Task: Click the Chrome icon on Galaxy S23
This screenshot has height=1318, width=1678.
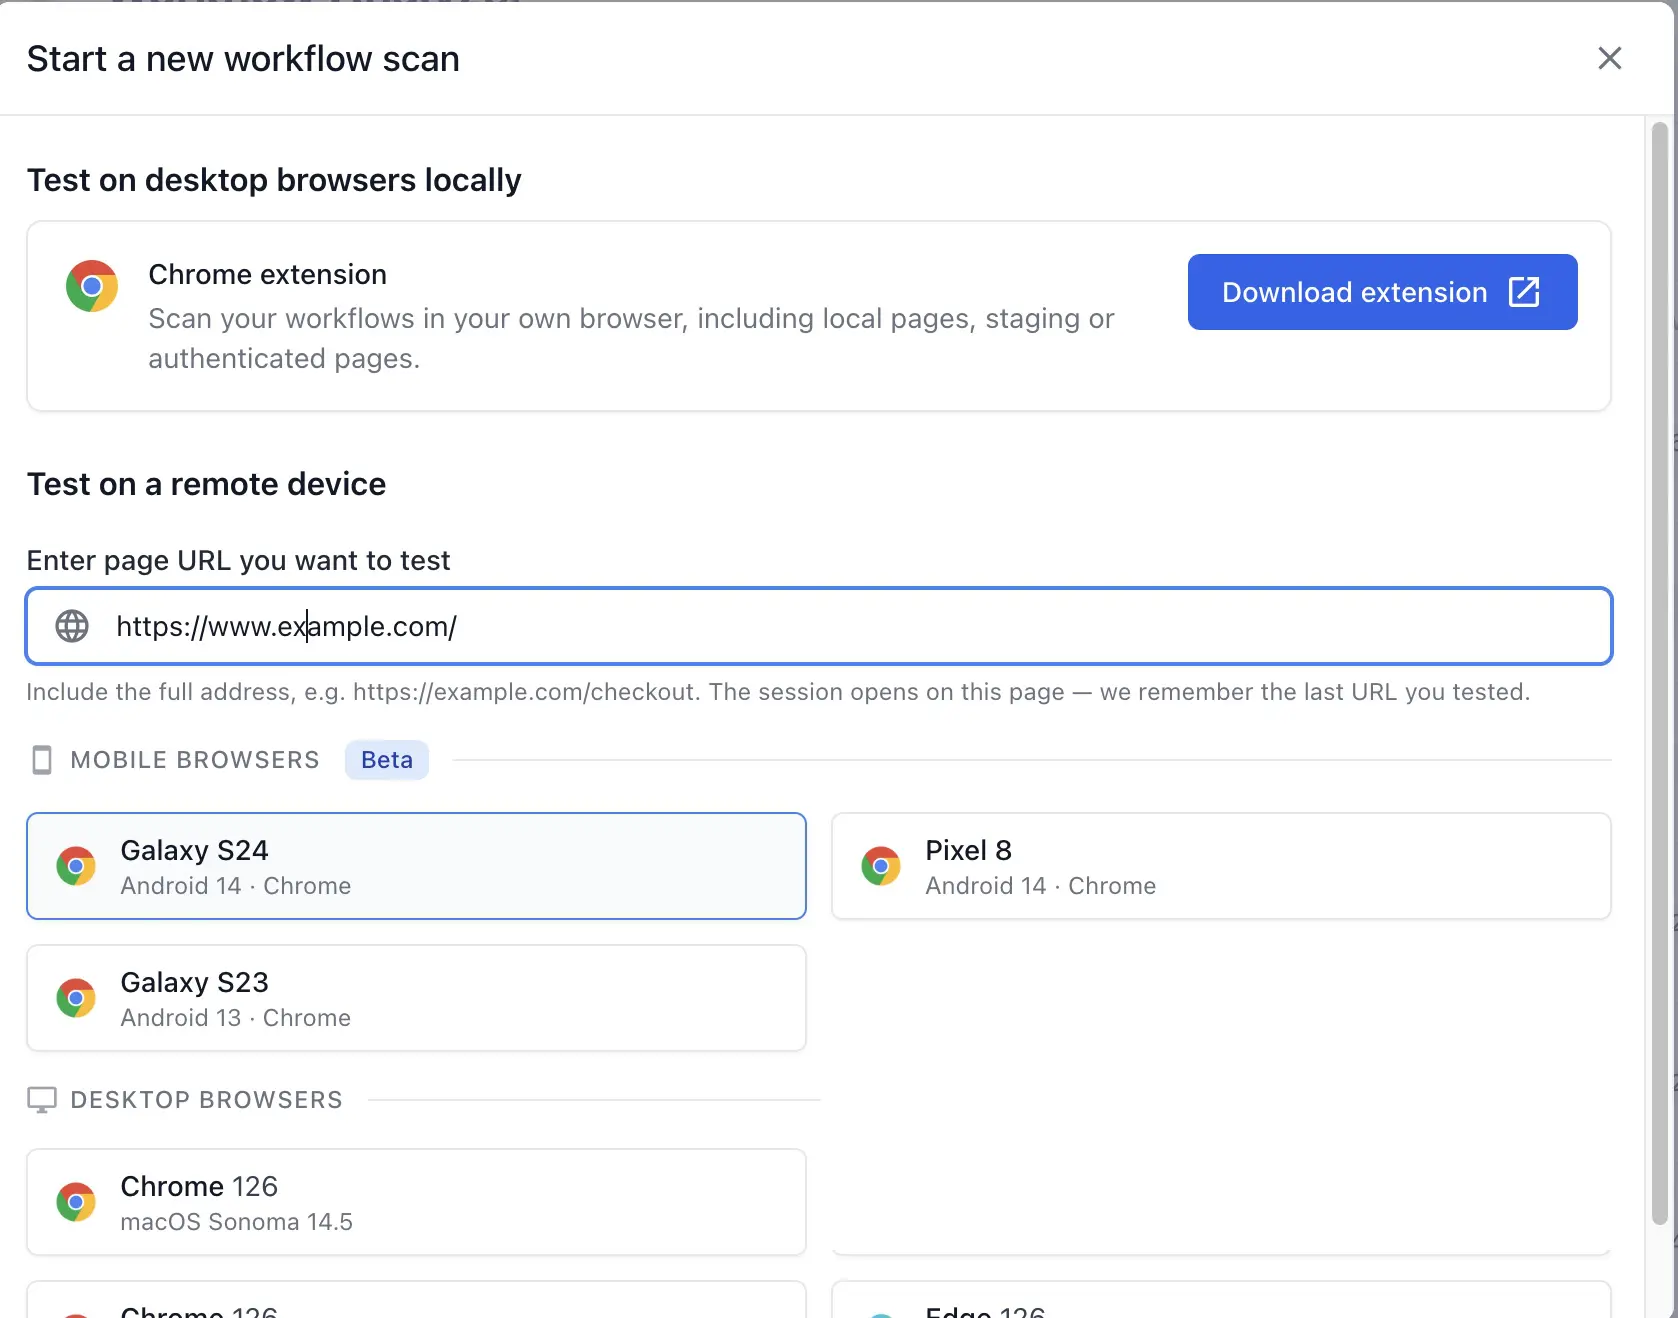Action: tap(76, 998)
